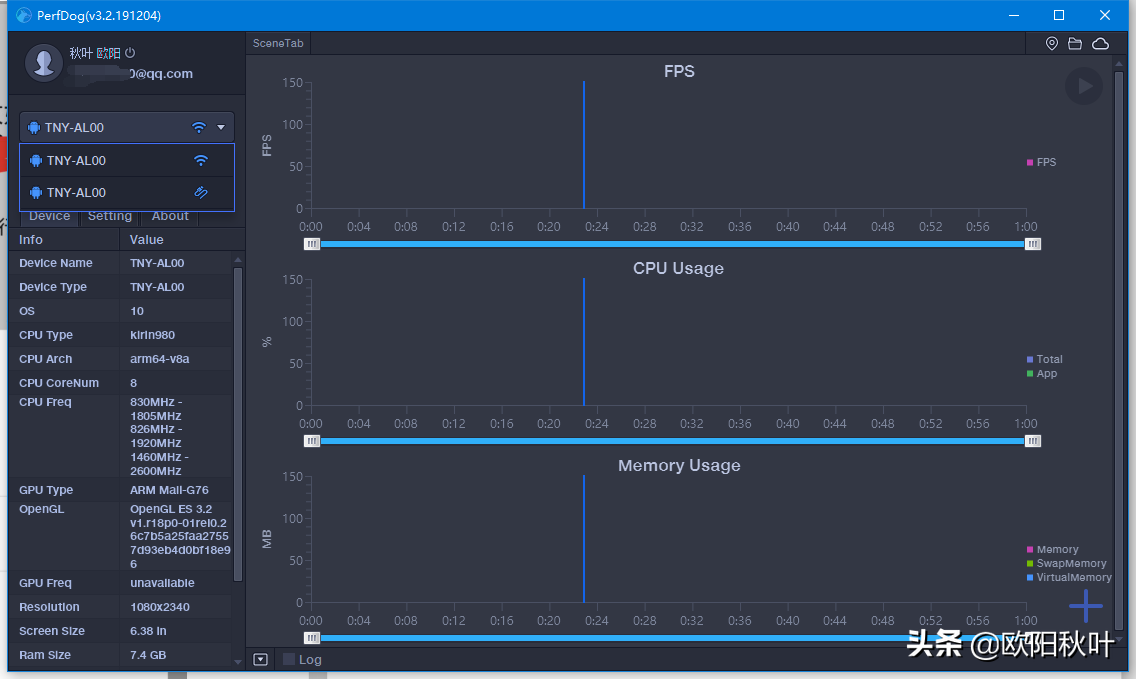This screenshot has height=679, width=1136.
Task: Select the Ram Size value 7.4 GB
Action: [x=148, y=655]
